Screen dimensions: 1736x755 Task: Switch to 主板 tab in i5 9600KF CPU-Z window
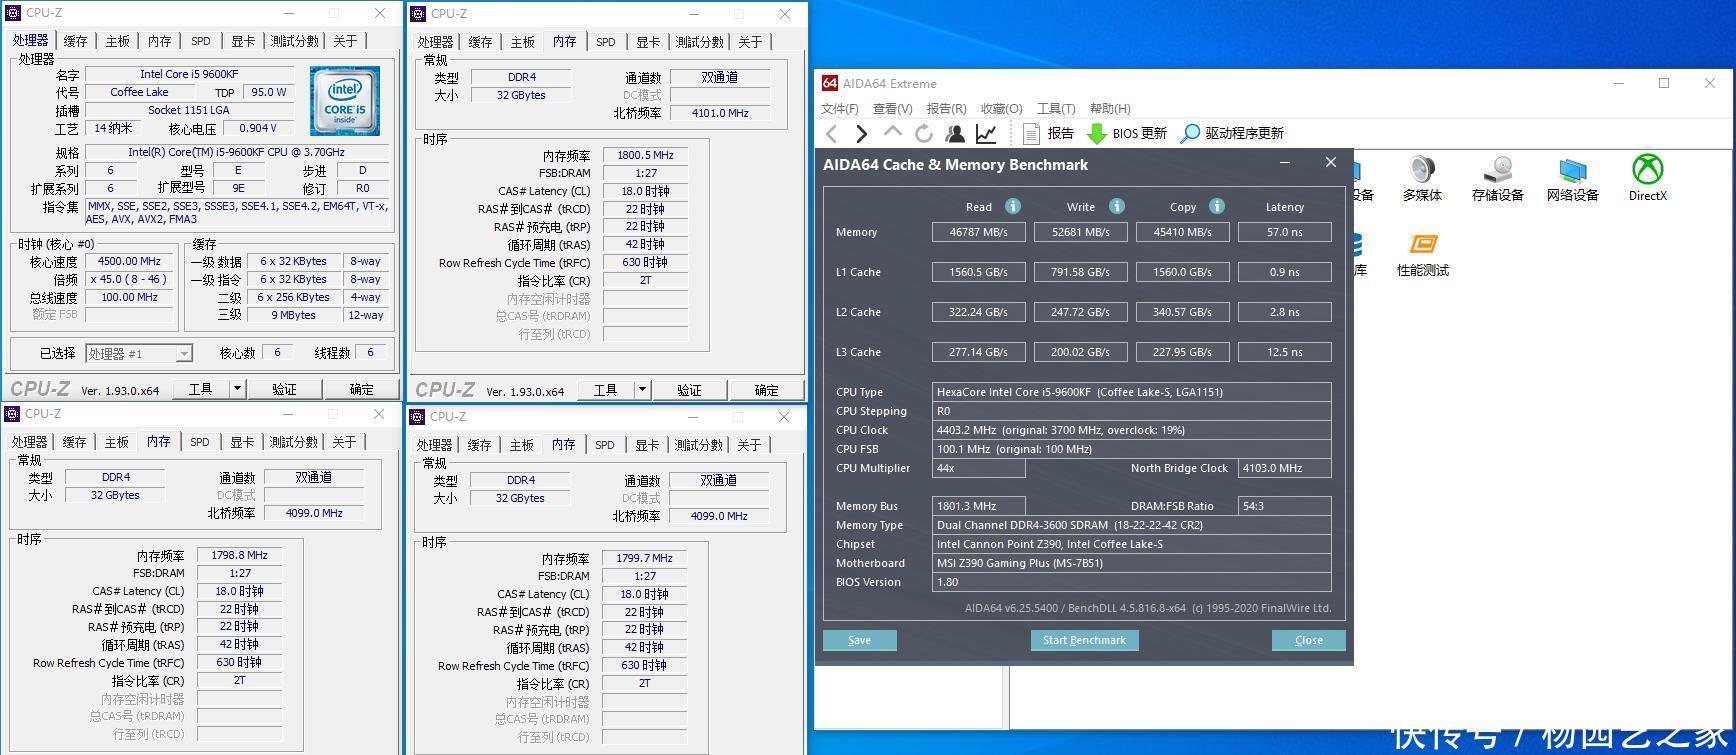[117, 41]
